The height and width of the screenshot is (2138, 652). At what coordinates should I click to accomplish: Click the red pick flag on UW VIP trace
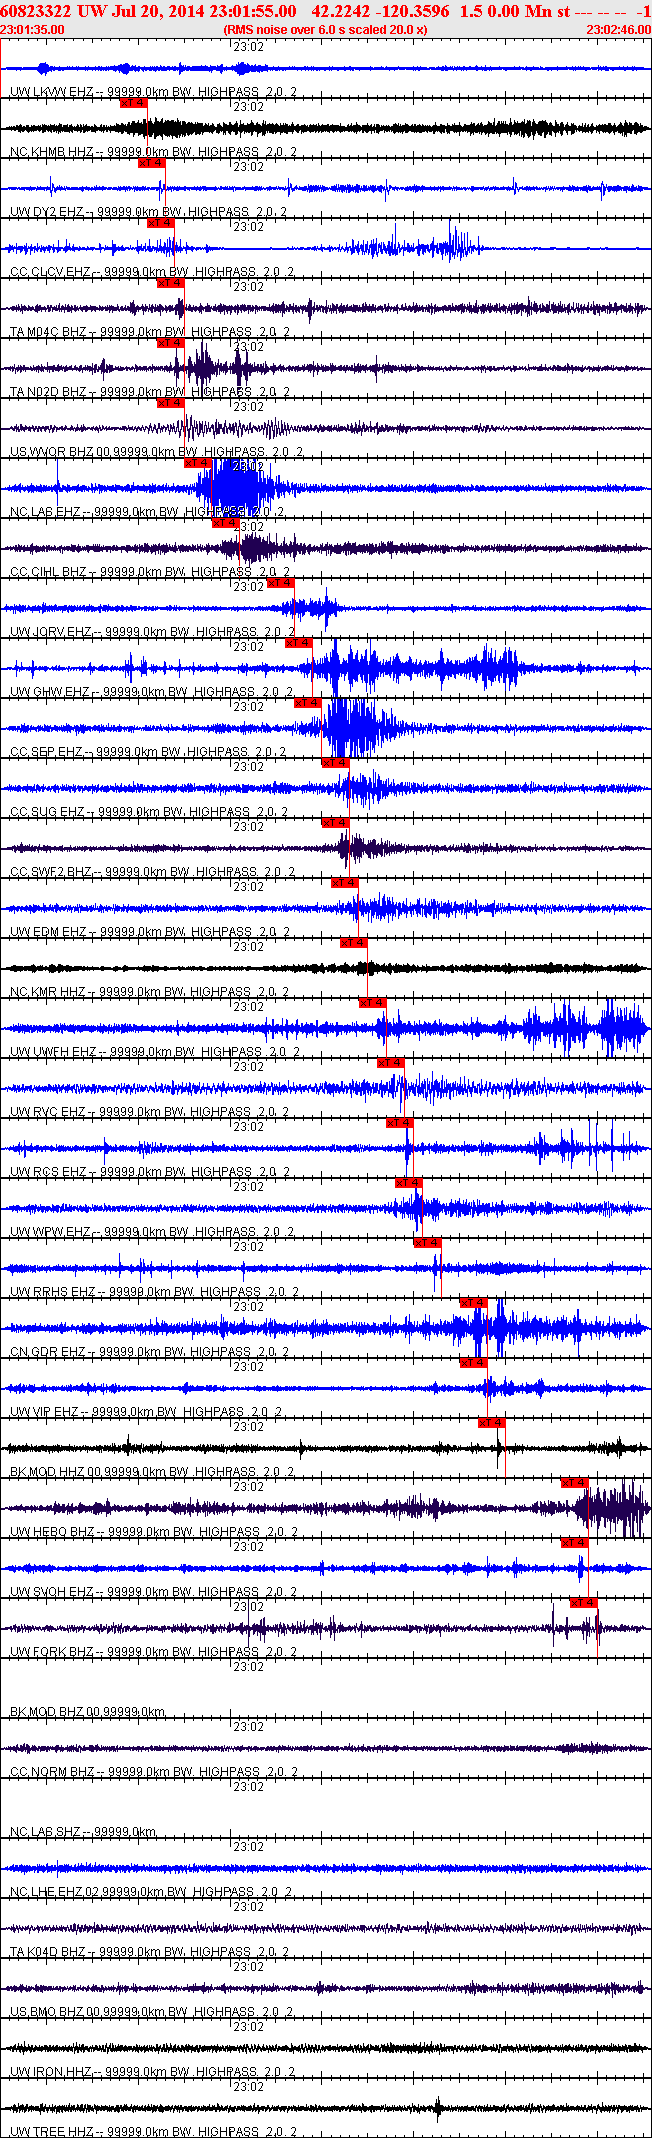[474, 1362]
